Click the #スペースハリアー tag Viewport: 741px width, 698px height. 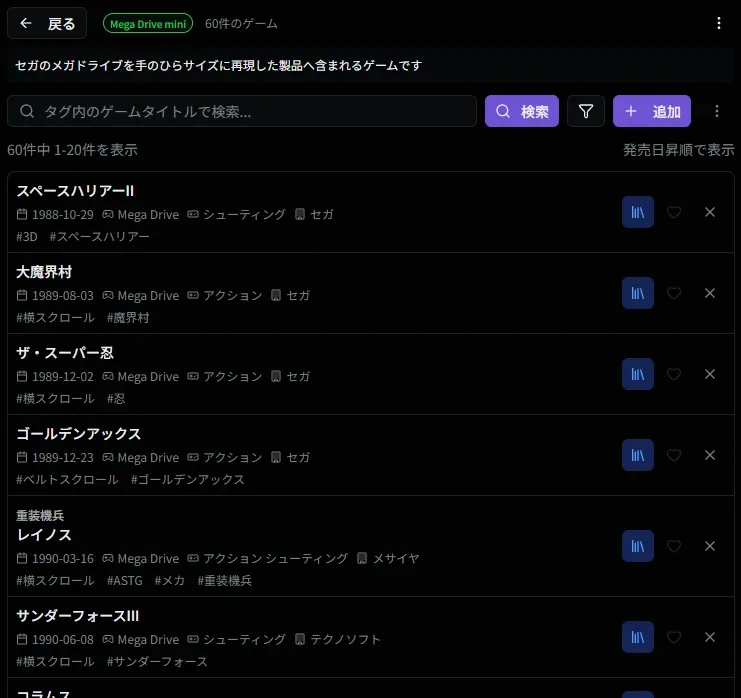coord(99,236)
